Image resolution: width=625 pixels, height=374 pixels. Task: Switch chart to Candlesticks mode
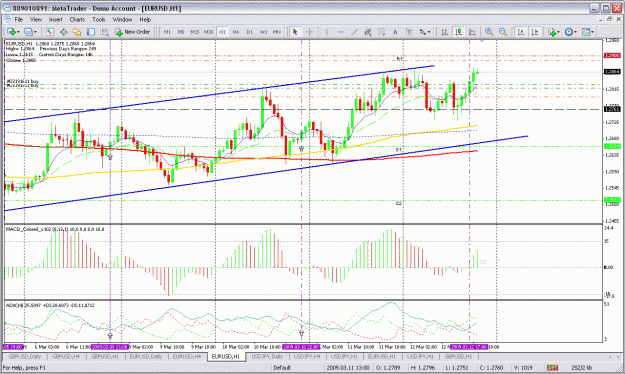(458, 31)
